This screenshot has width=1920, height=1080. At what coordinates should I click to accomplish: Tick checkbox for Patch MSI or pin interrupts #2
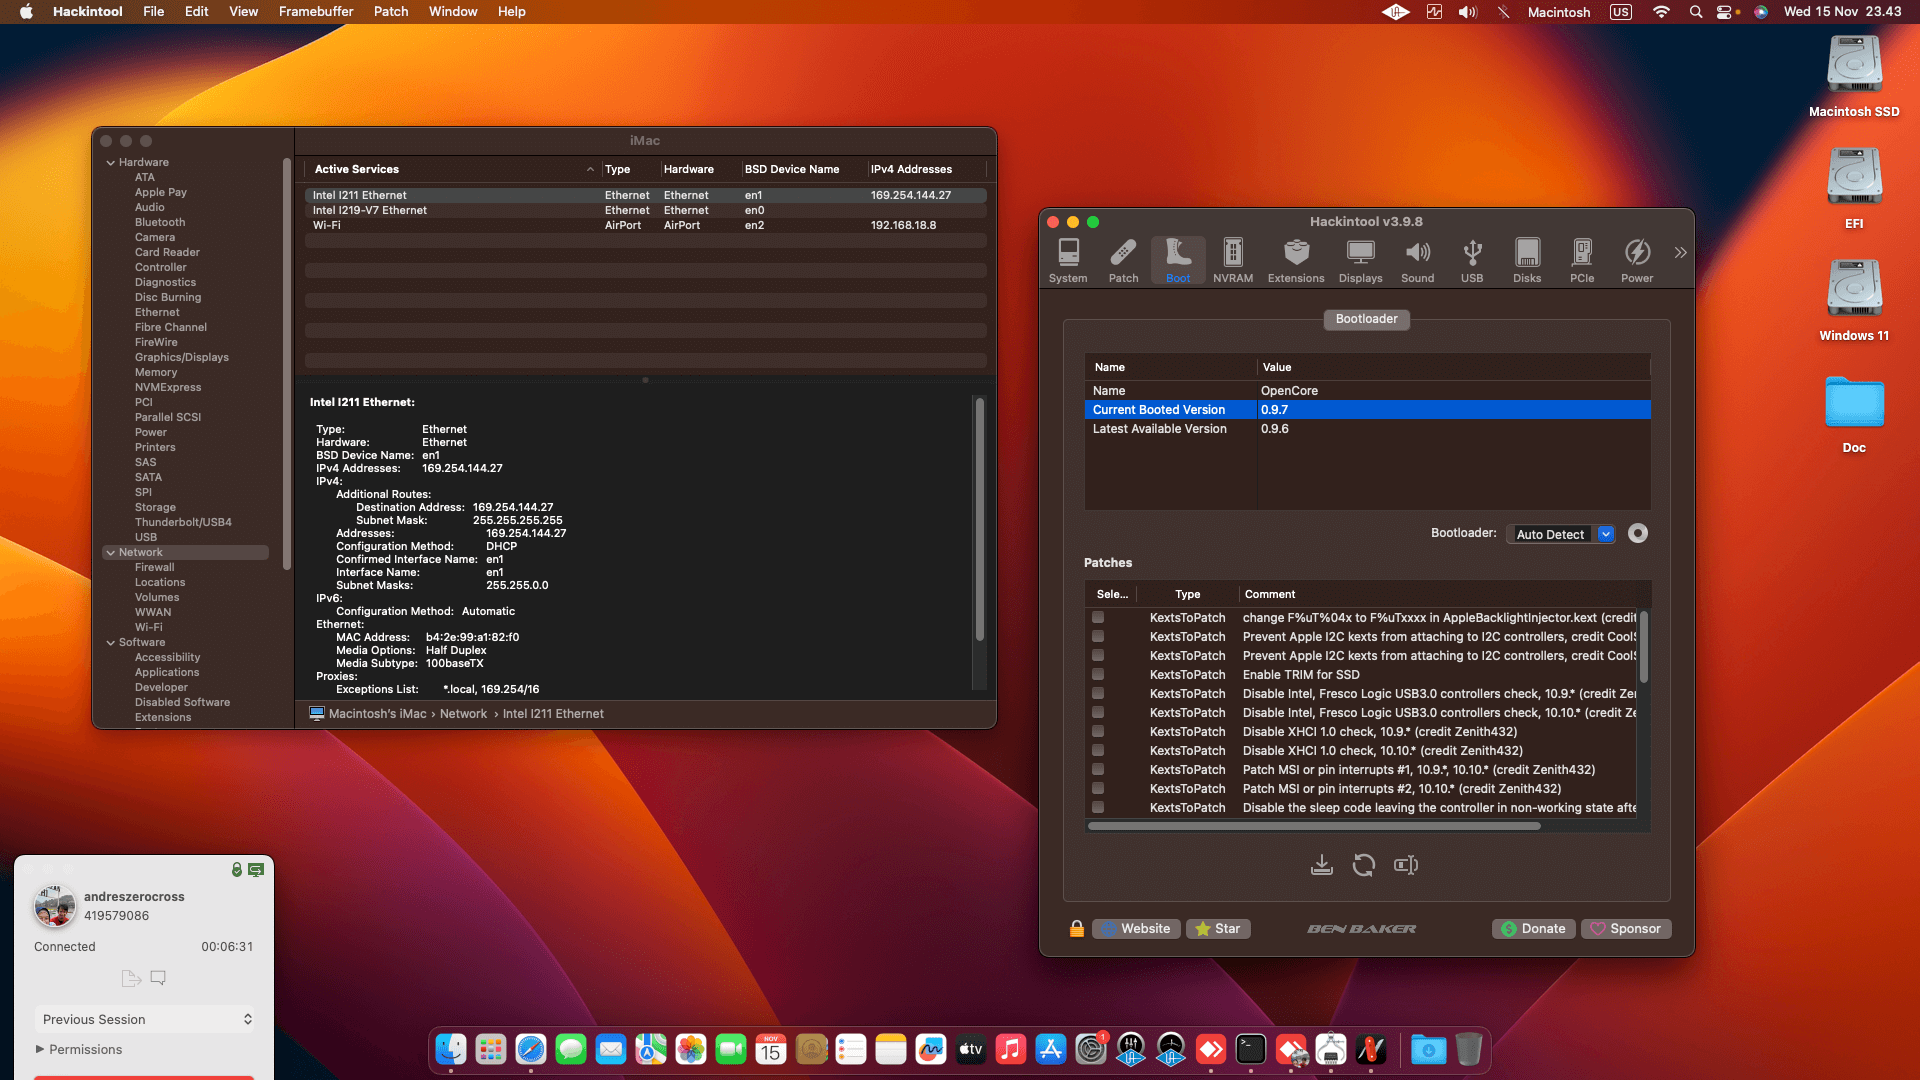coord(1098,789)
